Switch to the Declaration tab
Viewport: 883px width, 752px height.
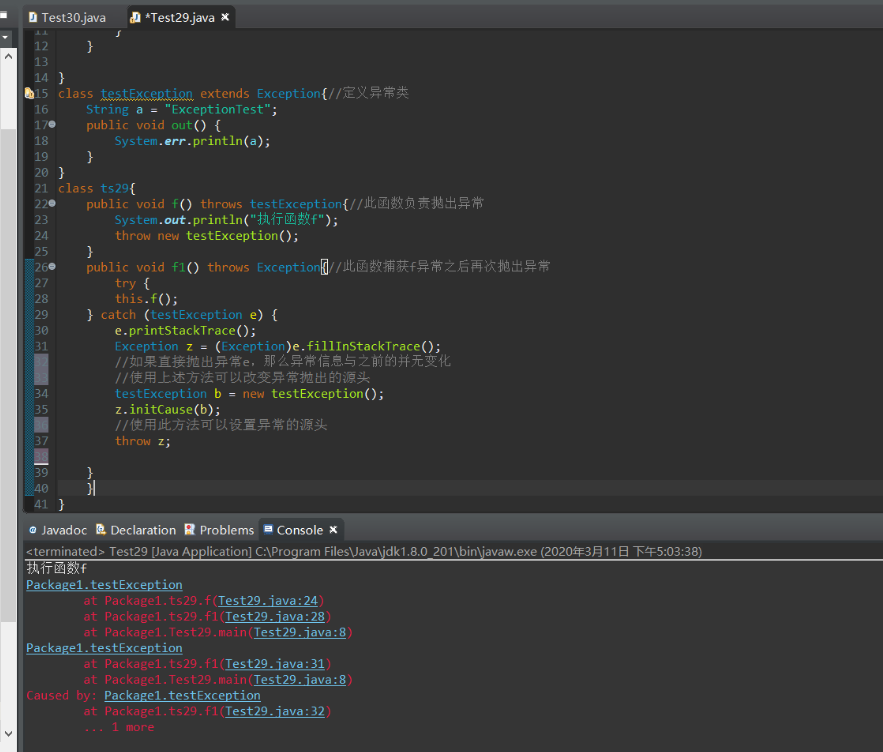click(142, 530)
